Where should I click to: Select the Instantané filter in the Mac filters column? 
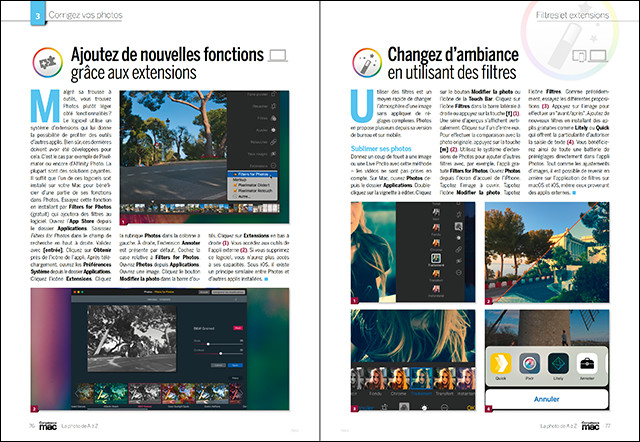click(436, 290)
